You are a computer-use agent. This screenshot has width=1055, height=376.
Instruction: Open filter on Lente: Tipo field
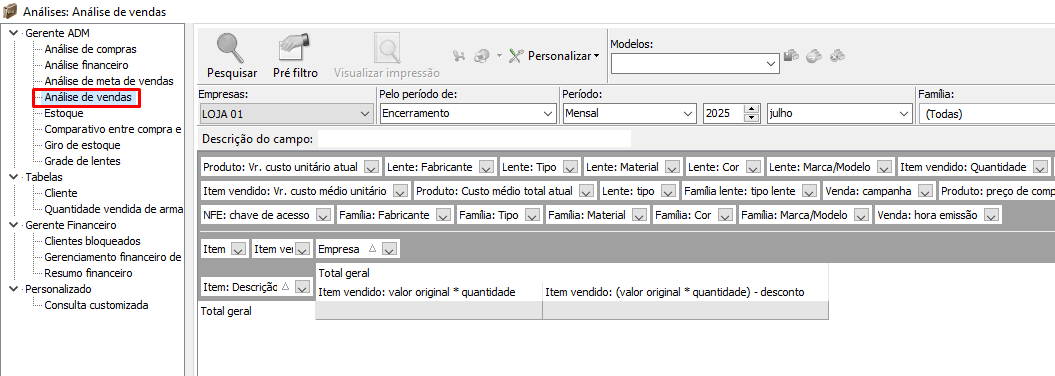coord(570,167)
